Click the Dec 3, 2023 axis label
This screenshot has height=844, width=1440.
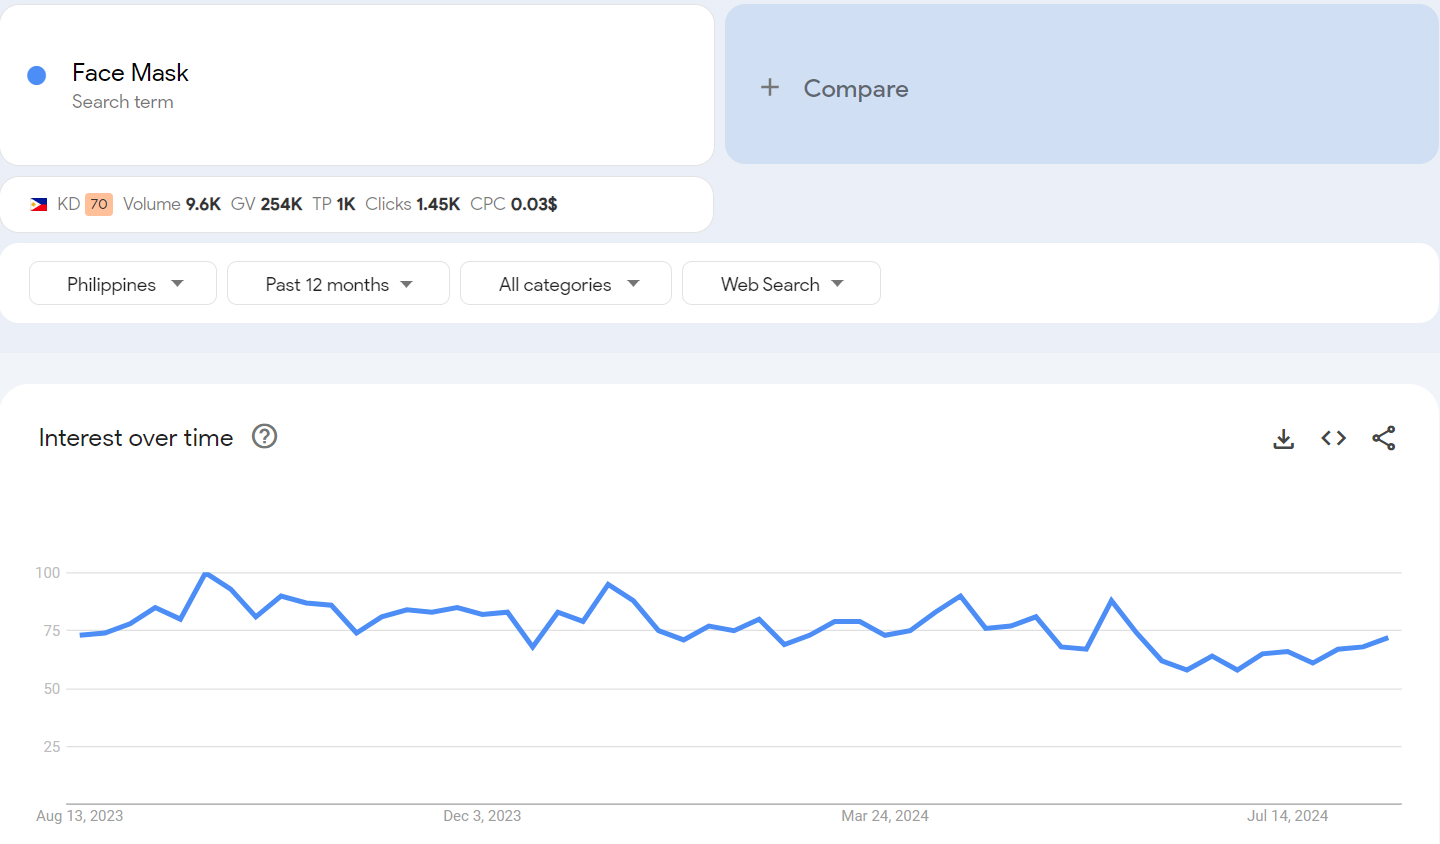pos(482,816)
